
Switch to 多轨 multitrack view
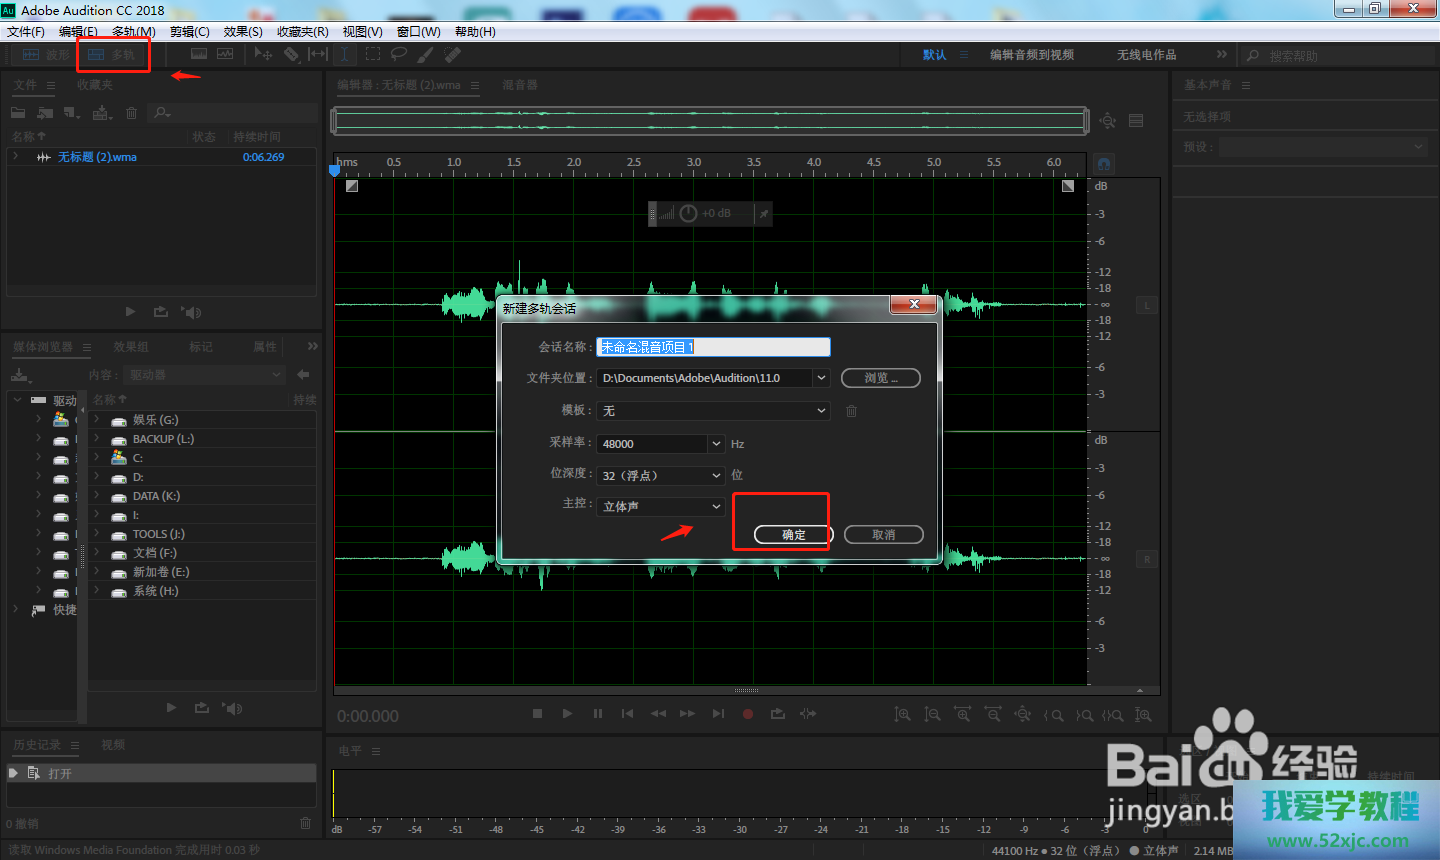pos(112,55)
